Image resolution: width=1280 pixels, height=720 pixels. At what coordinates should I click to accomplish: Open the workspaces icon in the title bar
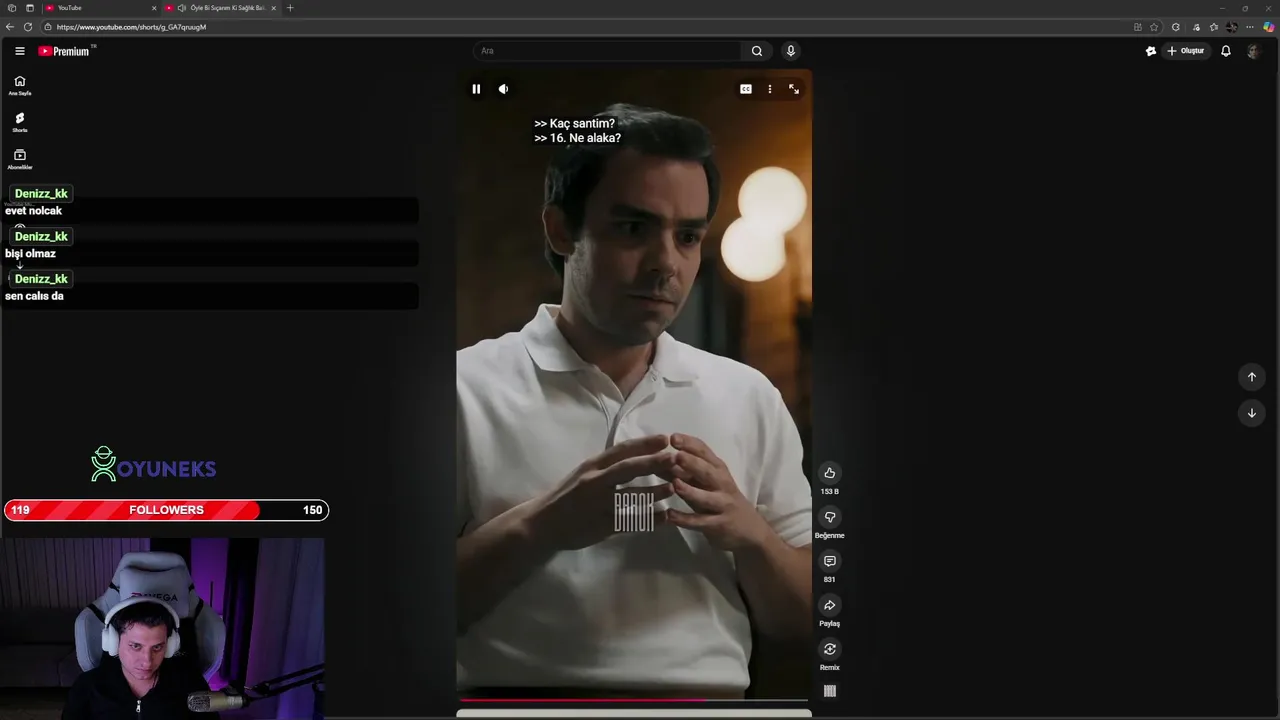click(11, 8)
